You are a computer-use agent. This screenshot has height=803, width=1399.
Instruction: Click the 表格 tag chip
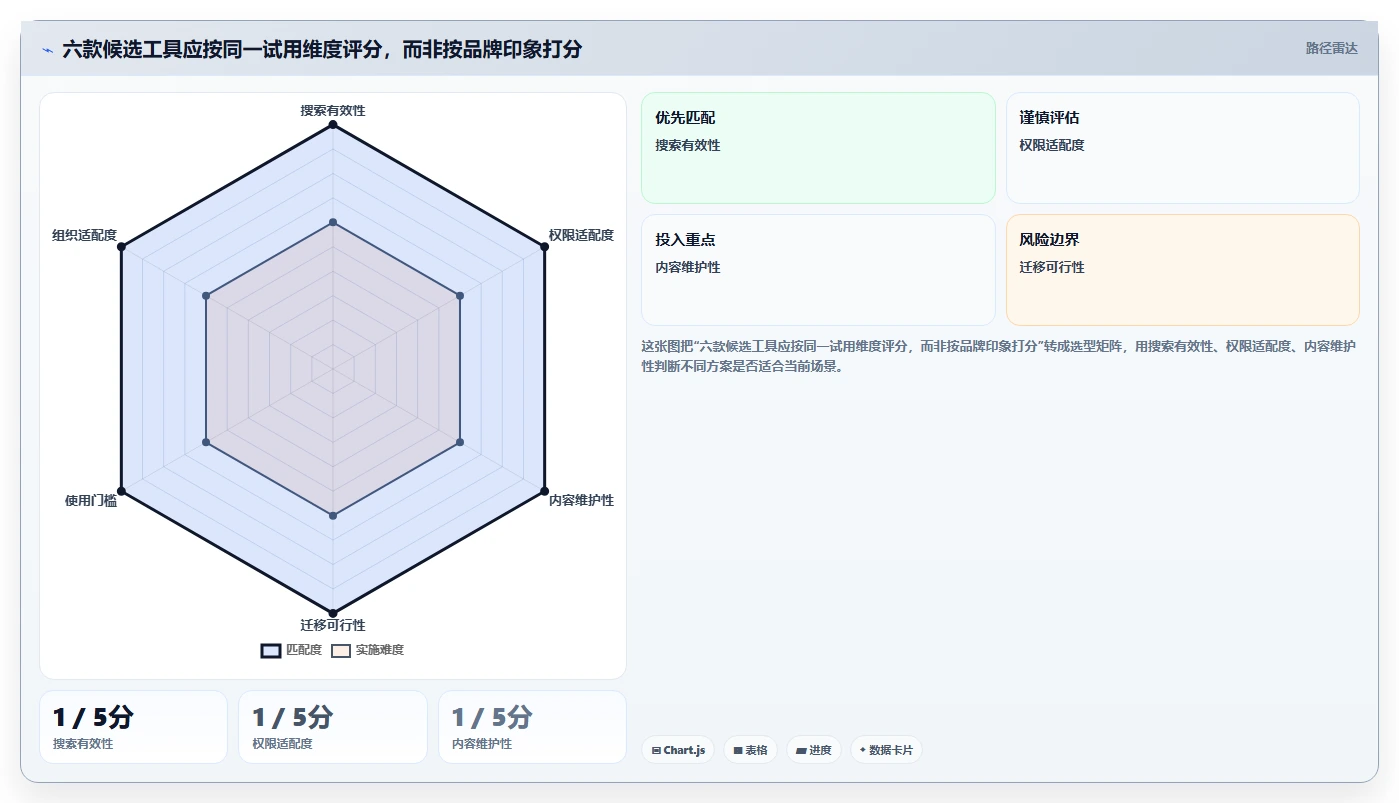(750, 750)
